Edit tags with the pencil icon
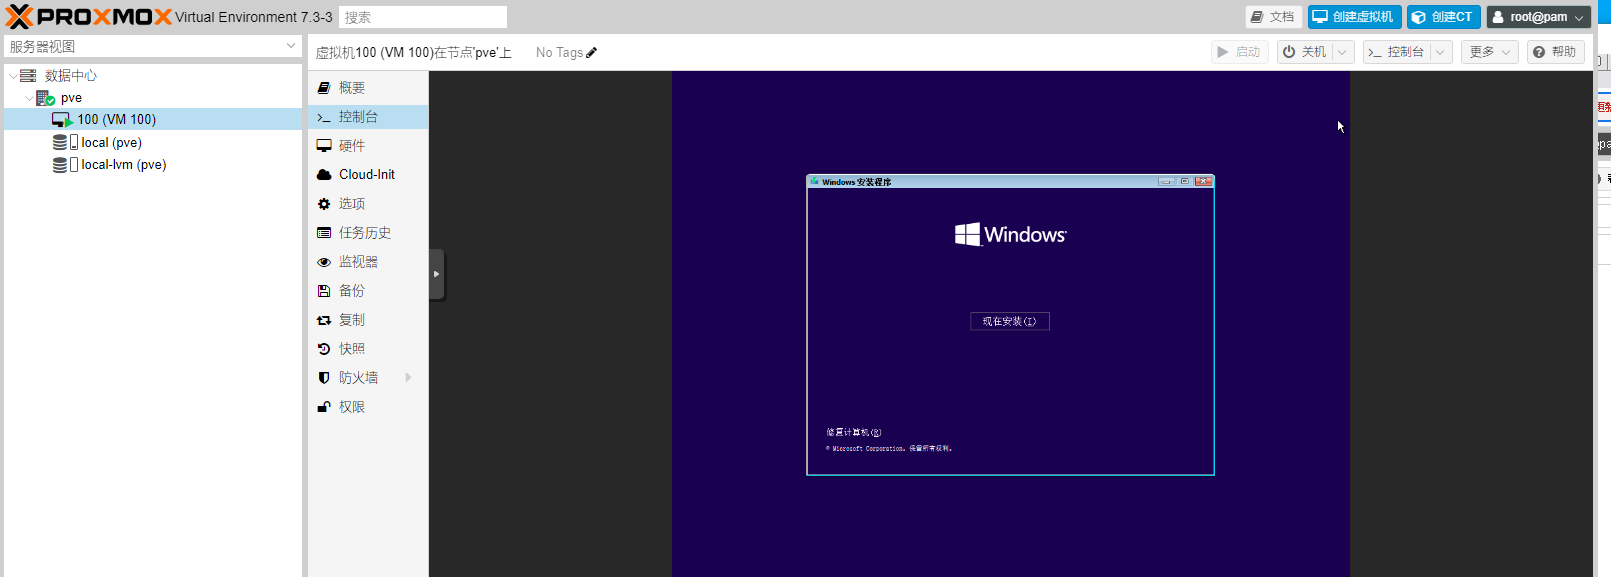The height and width of the screenshot is (577, 1611). pos(591,53)
